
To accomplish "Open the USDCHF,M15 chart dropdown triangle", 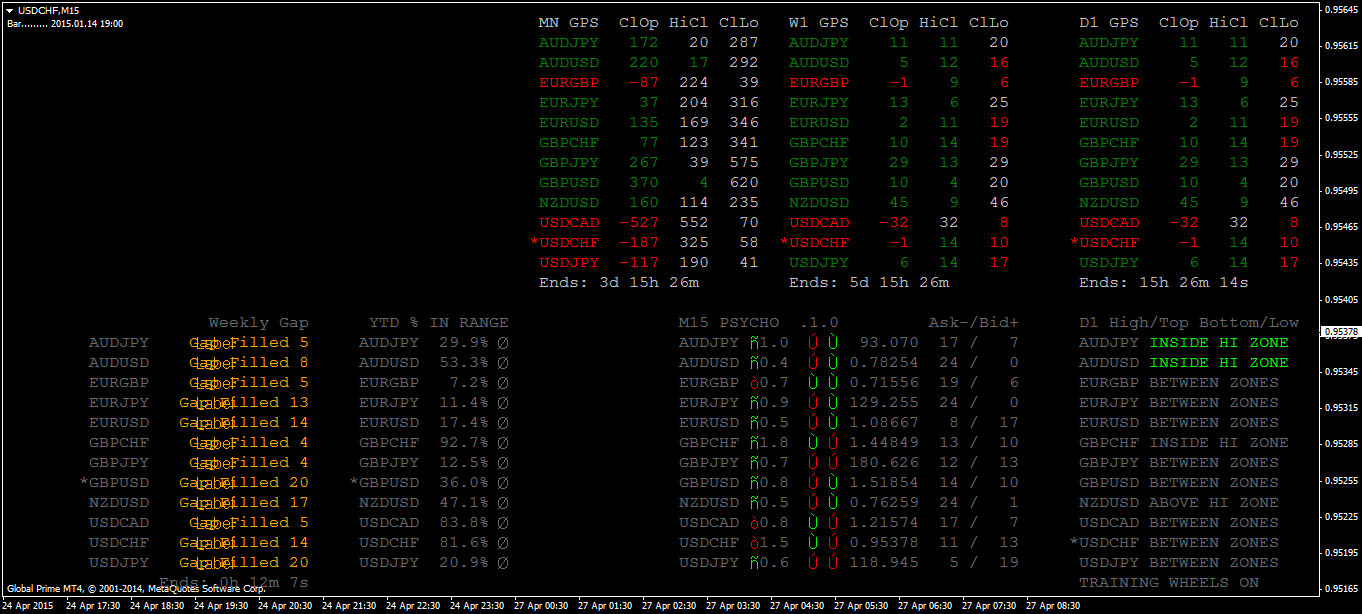I will click(10, 10).
